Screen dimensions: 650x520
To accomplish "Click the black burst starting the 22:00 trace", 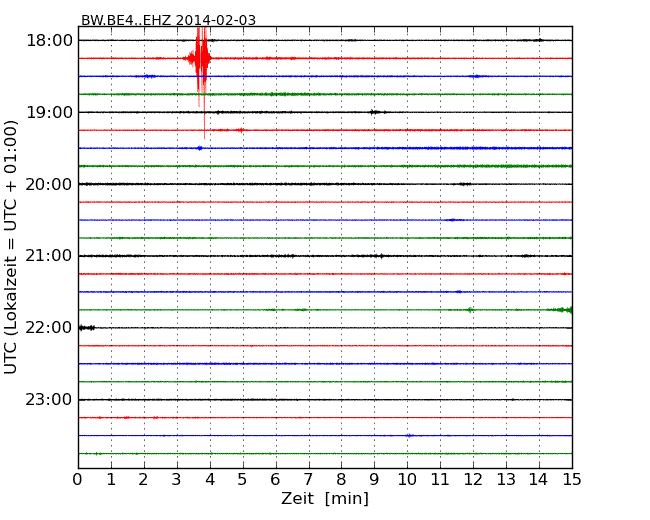I will click(86, 328).
